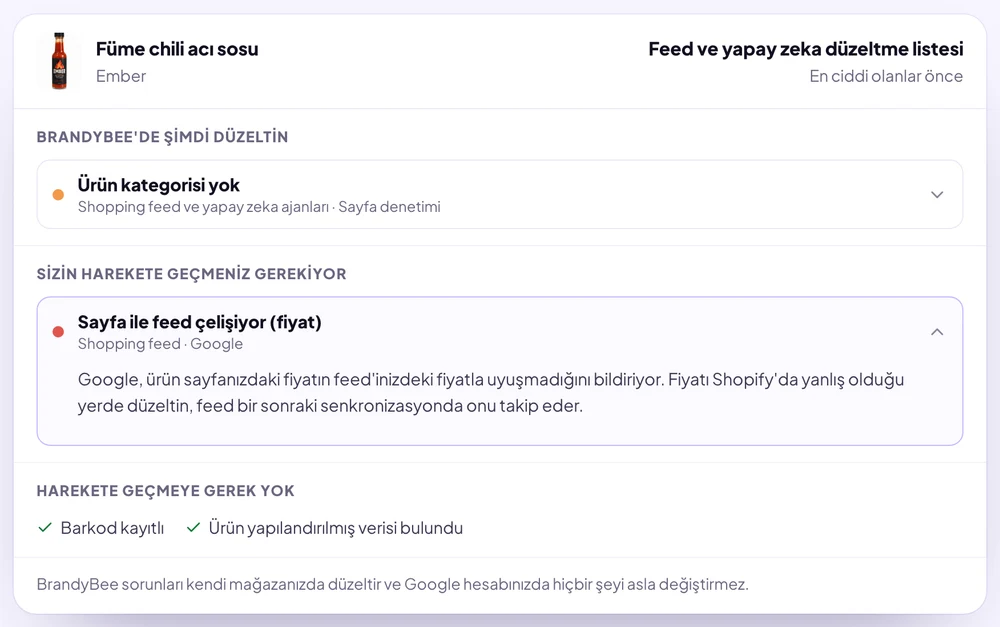1000x627 pixels.
Task: Click the red status dot for price conflict
Action: (x=58, y=332)
